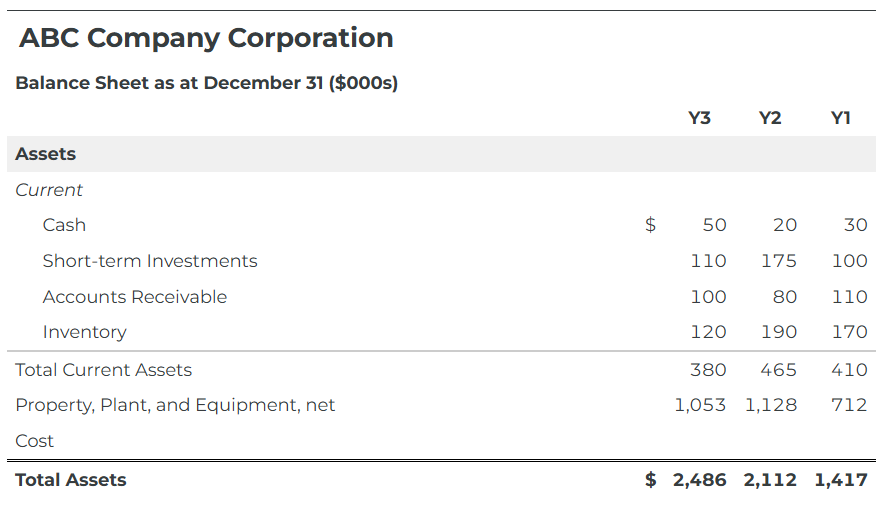Click the italic Current subheading
Viewport: 888px width, 507px height.
pos(49,190)
